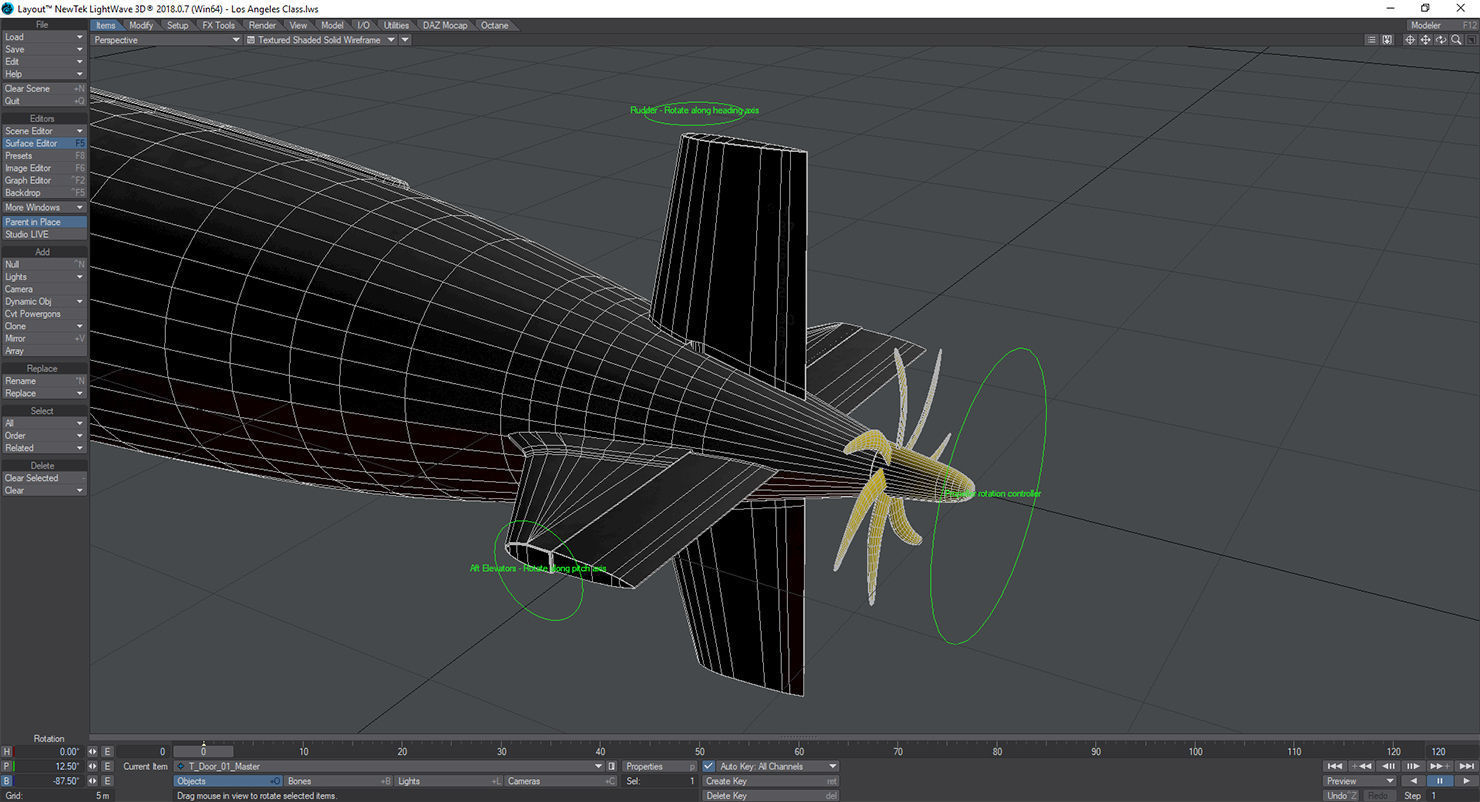Open the Preview dropdown
The image size is (1480, 802).
(x=1359, y=781)
